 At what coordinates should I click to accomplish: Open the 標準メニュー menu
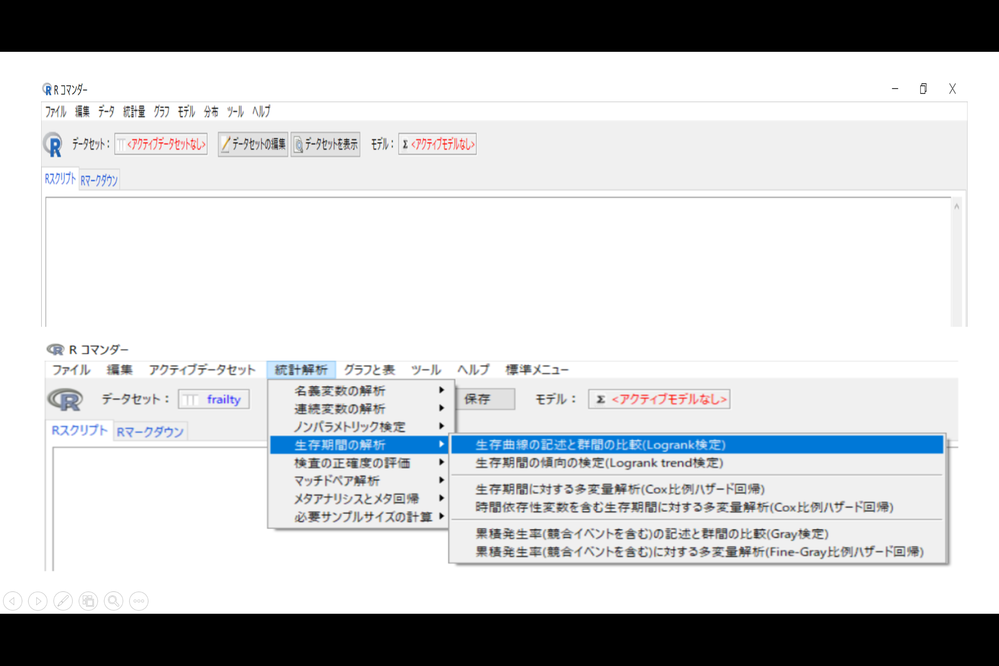click(537, 370)
